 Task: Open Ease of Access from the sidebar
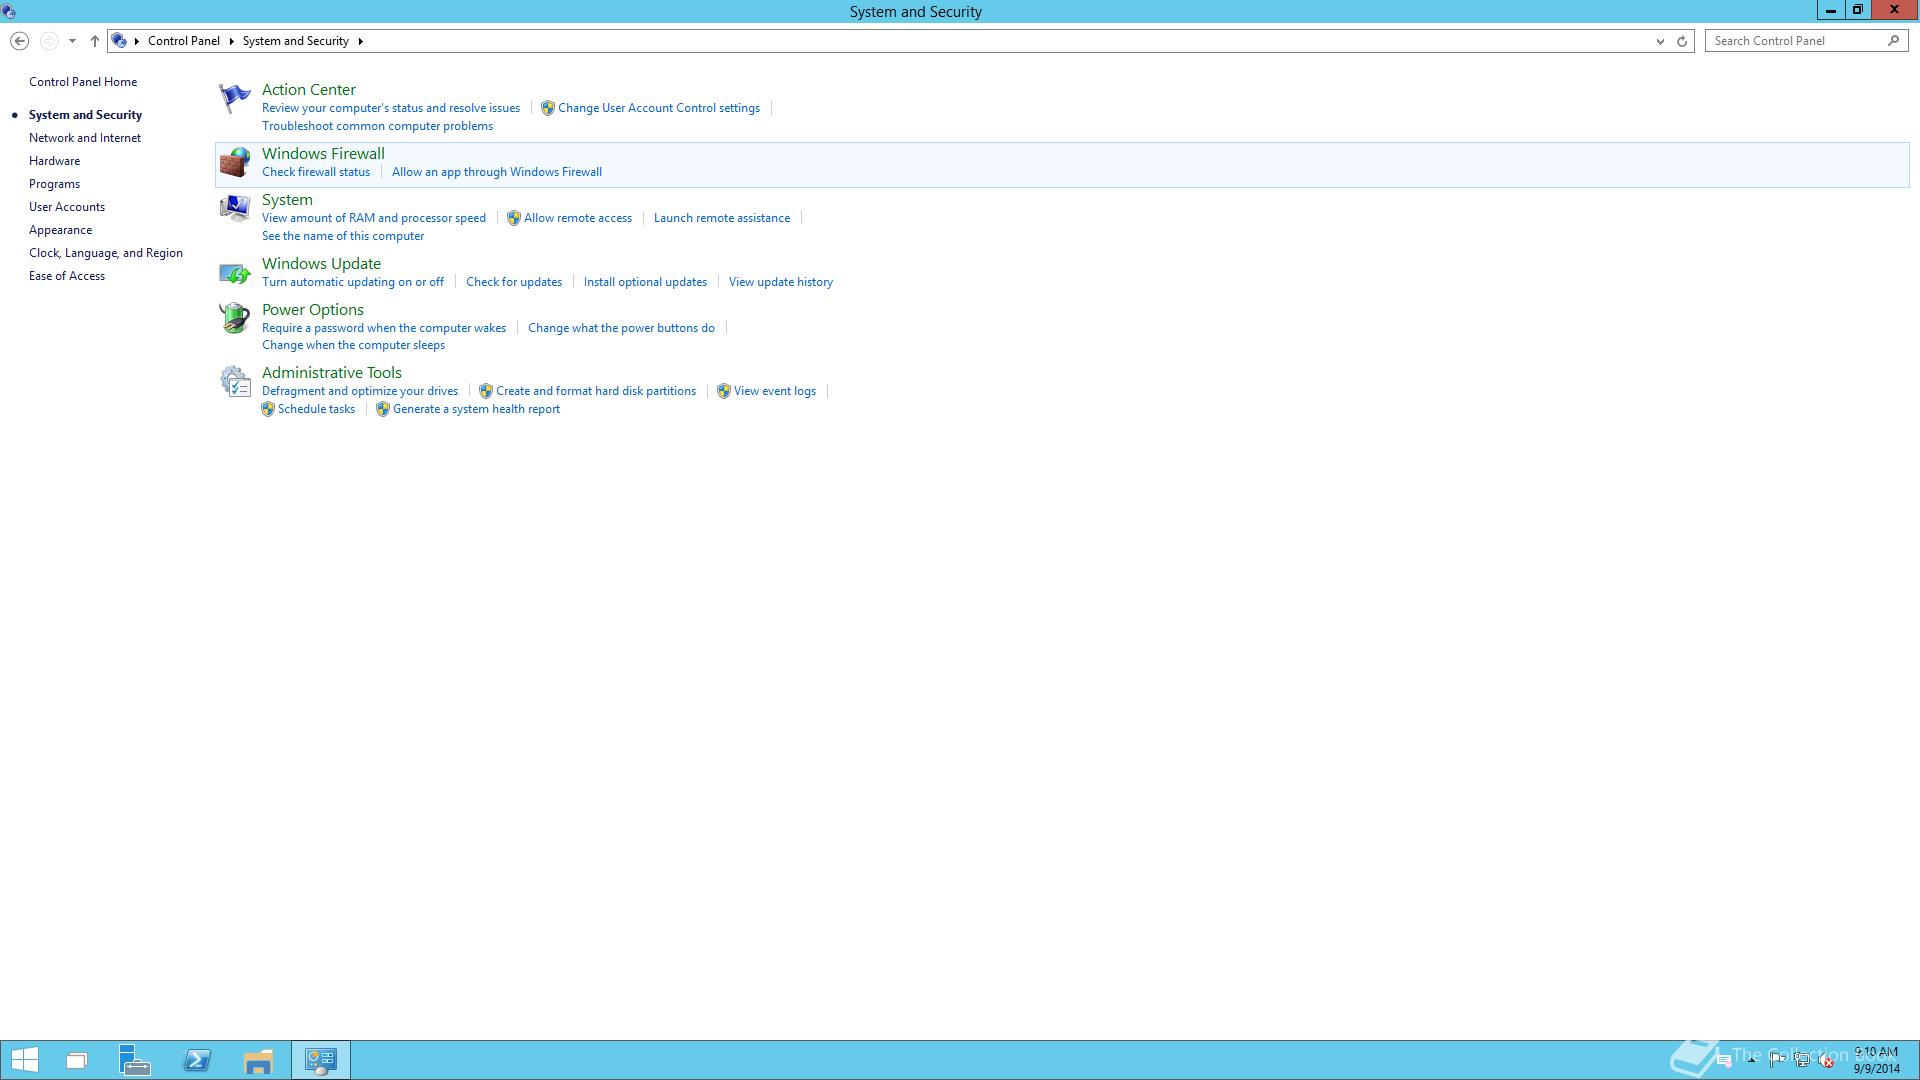pyautogui.click(x=67, y=276)
